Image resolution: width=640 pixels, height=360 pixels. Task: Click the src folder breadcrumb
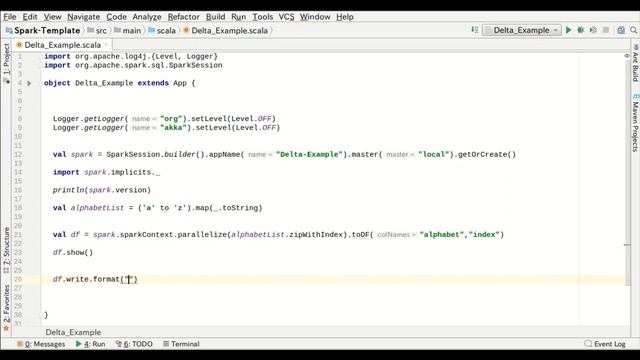[97, 31]
